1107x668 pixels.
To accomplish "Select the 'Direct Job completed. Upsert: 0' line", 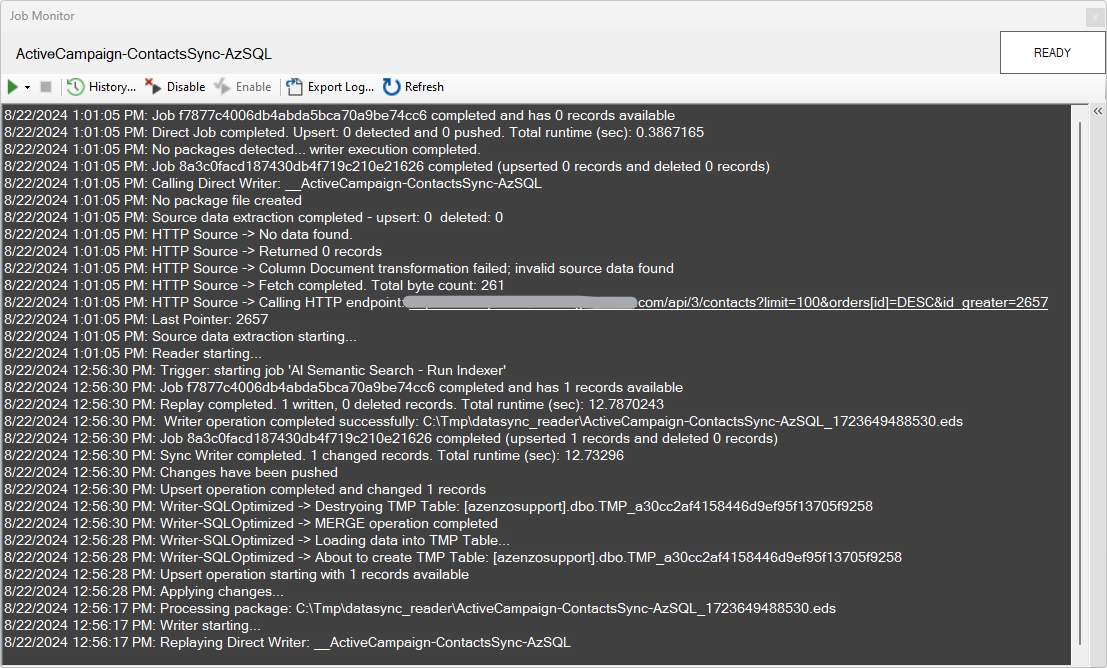I will pos(354,133).
